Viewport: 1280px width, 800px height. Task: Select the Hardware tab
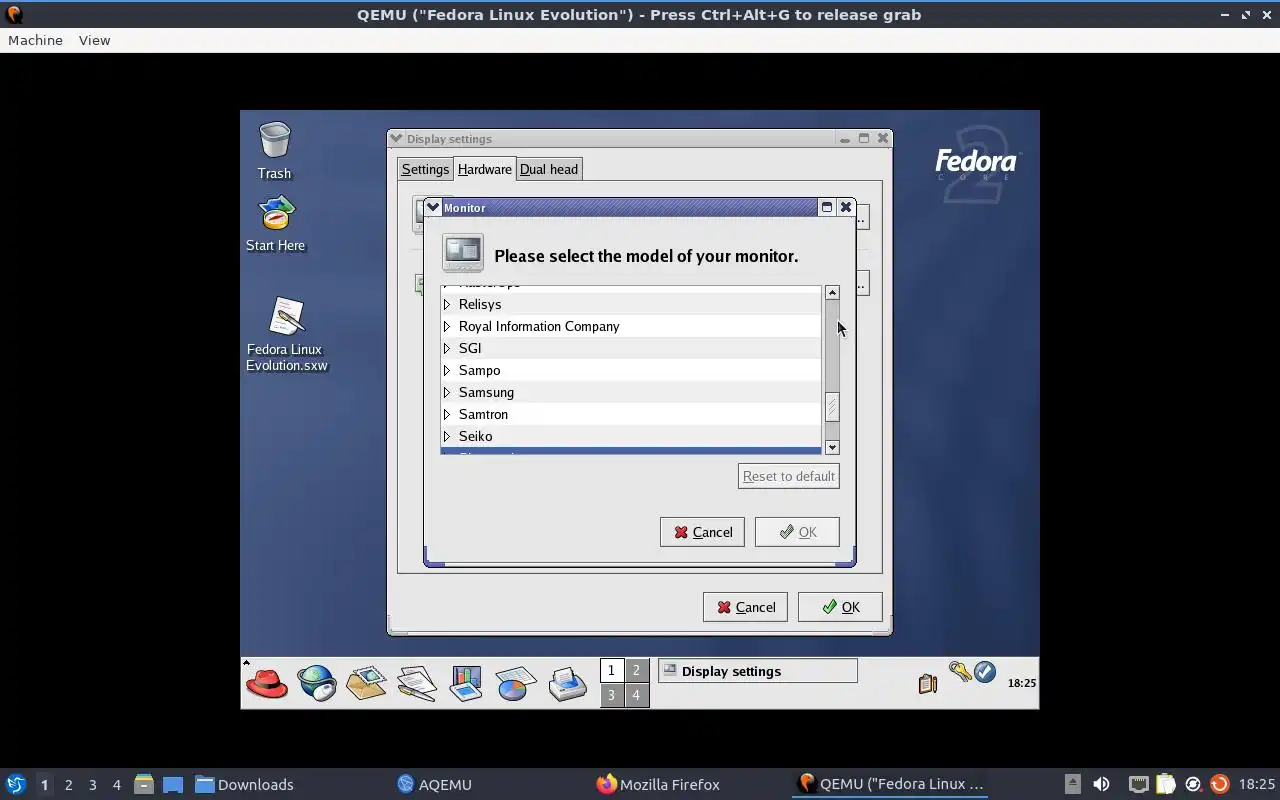tap(485, 169)
